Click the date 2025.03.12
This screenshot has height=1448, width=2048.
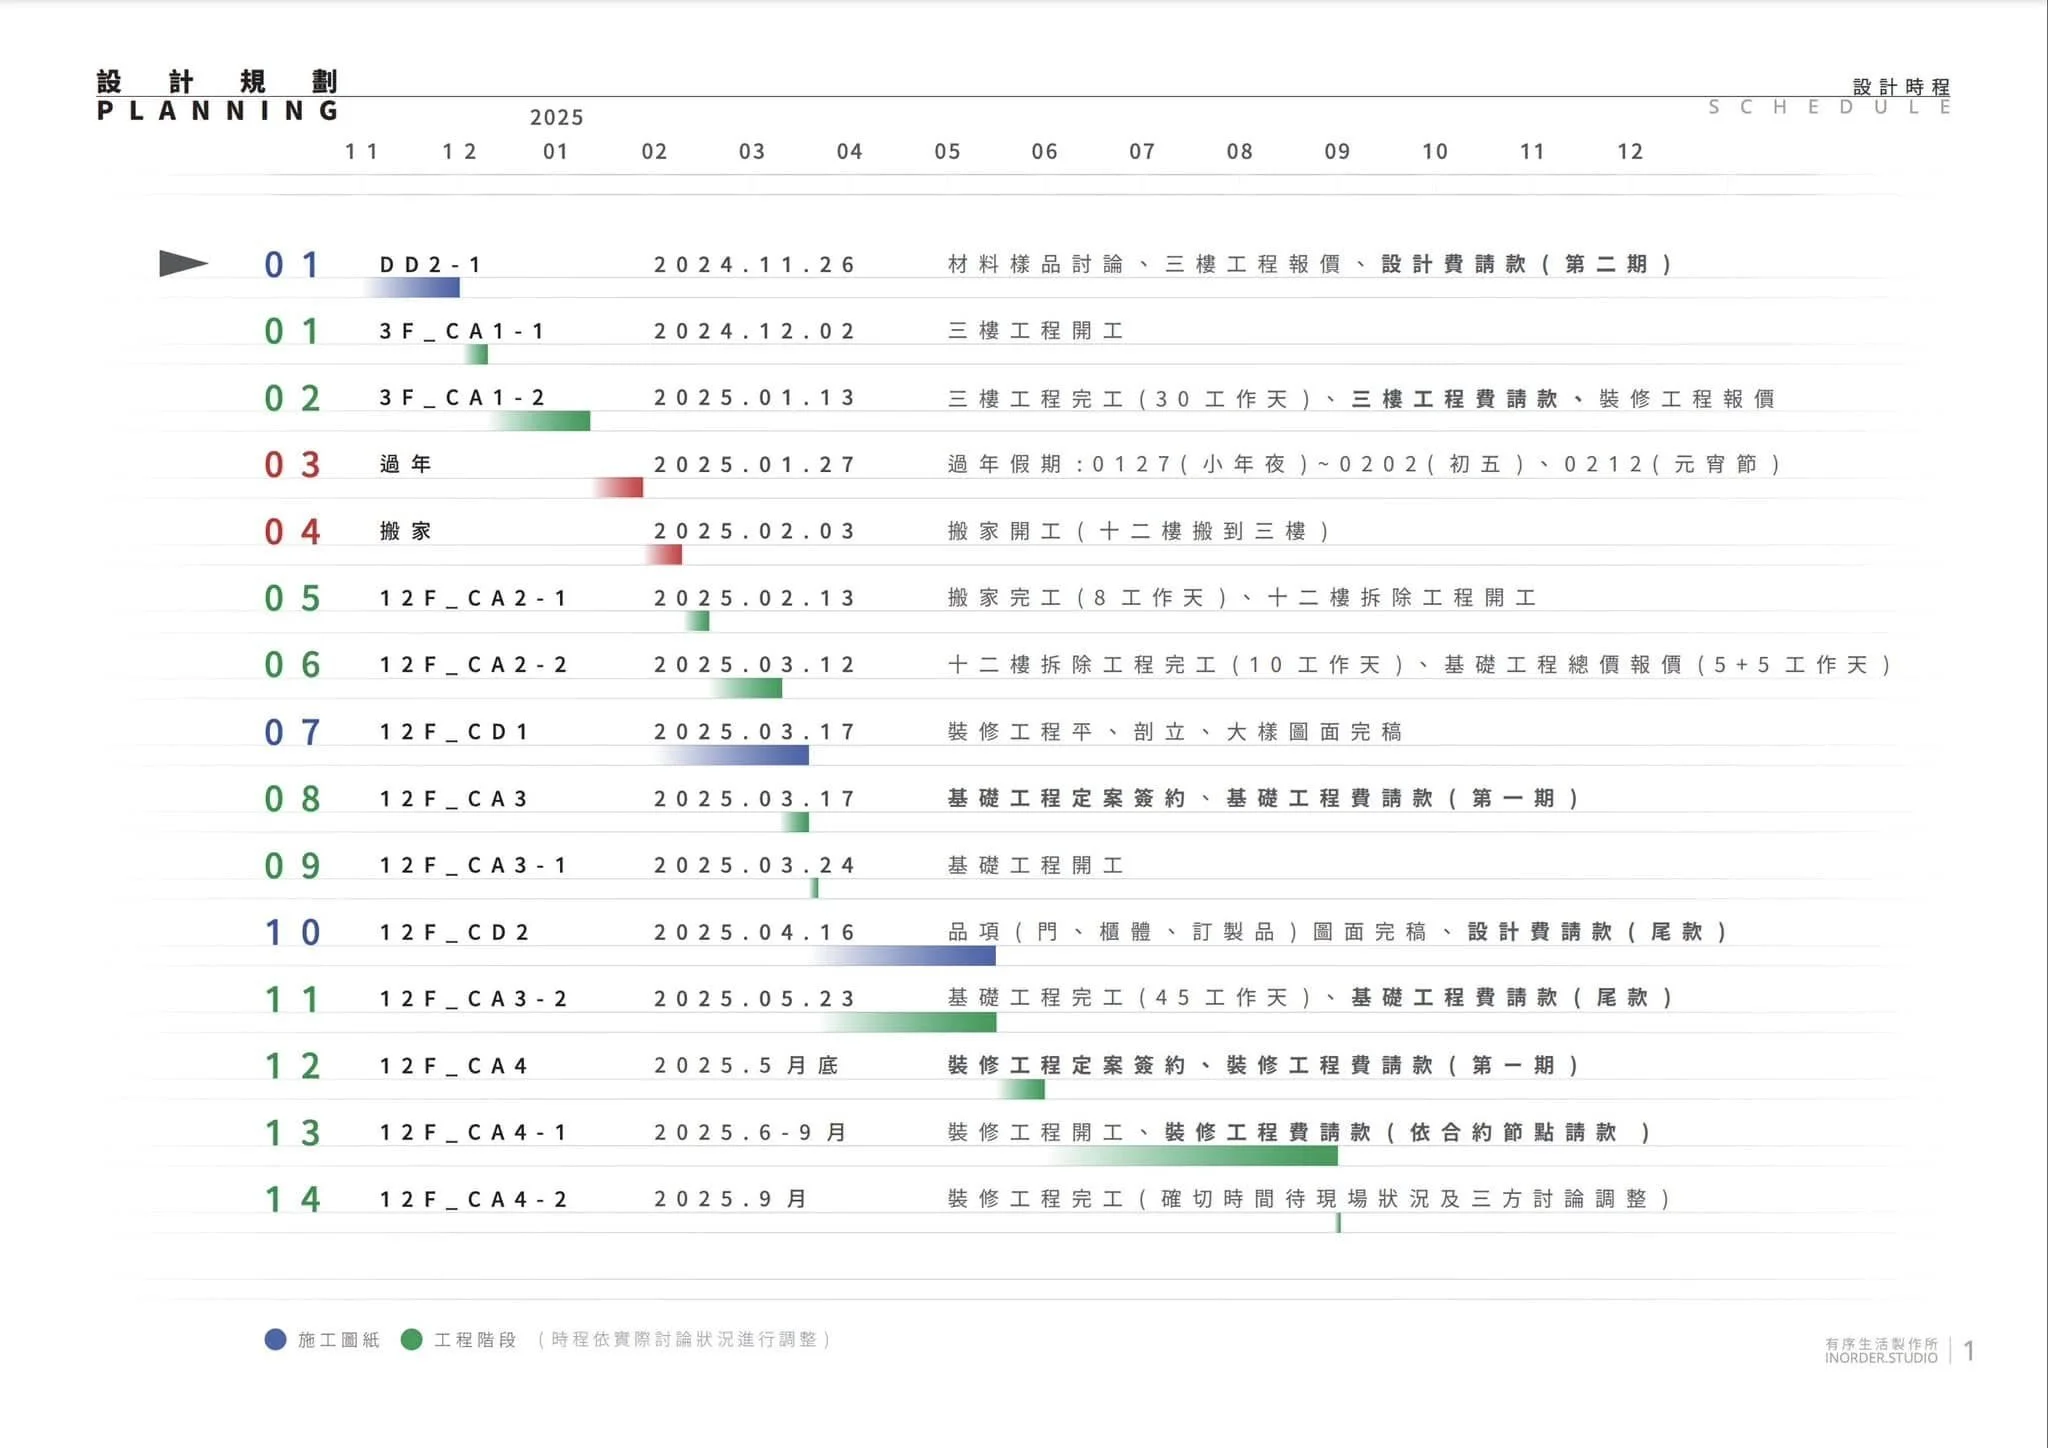(x=755, y=665)
